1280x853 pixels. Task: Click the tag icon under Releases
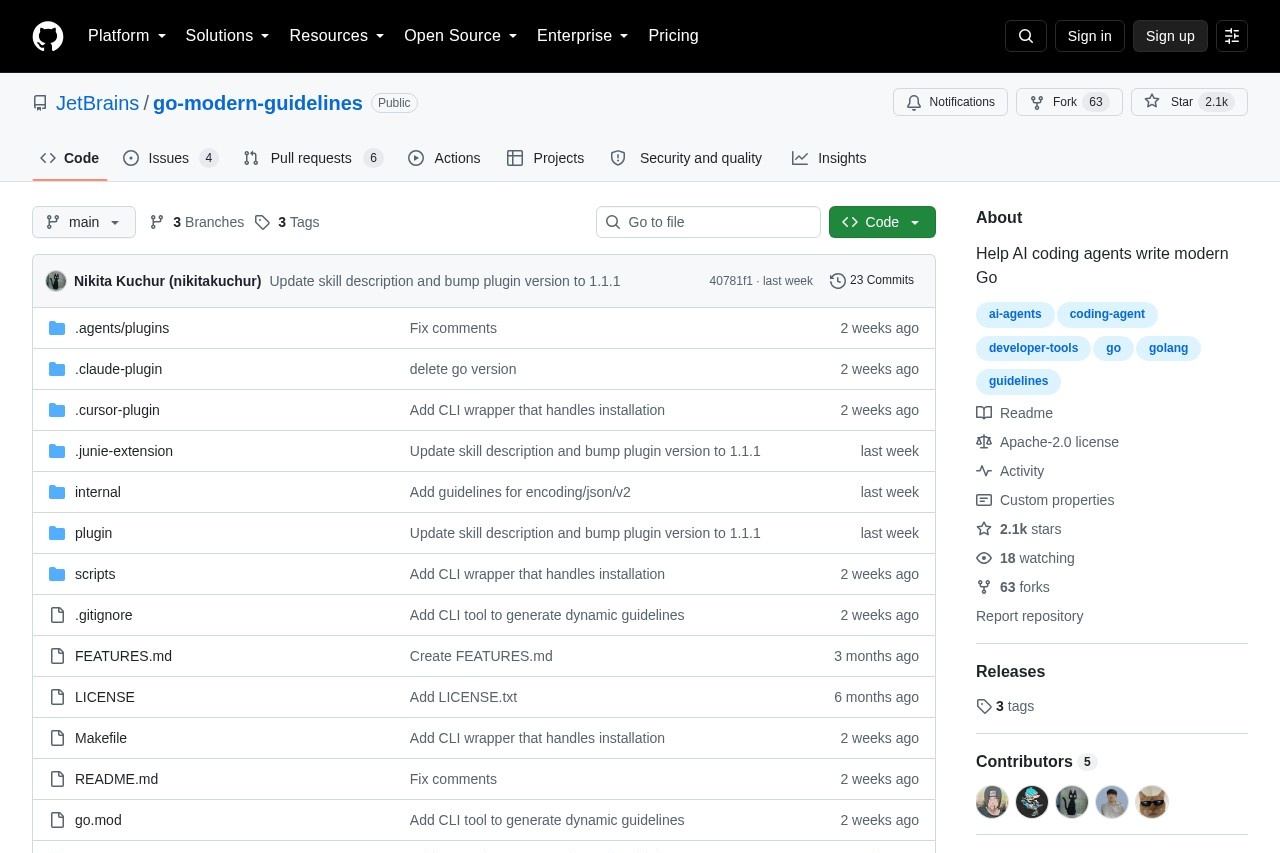pyautogui.click(x=984, y=706)
